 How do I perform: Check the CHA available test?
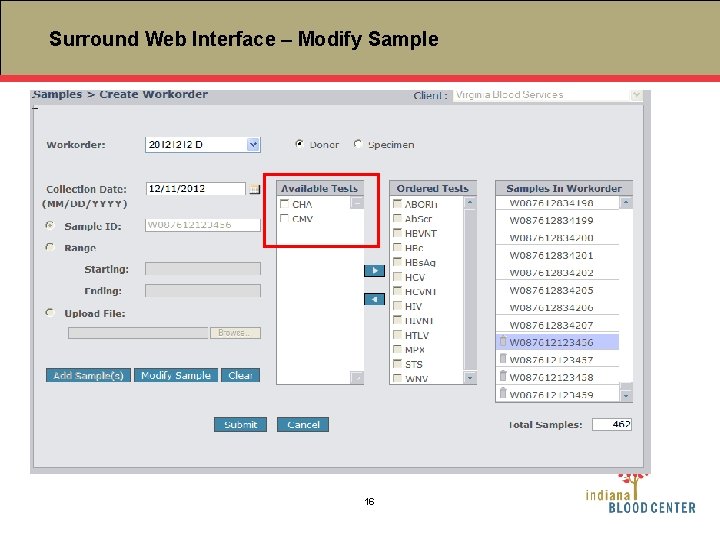point(284,203)
